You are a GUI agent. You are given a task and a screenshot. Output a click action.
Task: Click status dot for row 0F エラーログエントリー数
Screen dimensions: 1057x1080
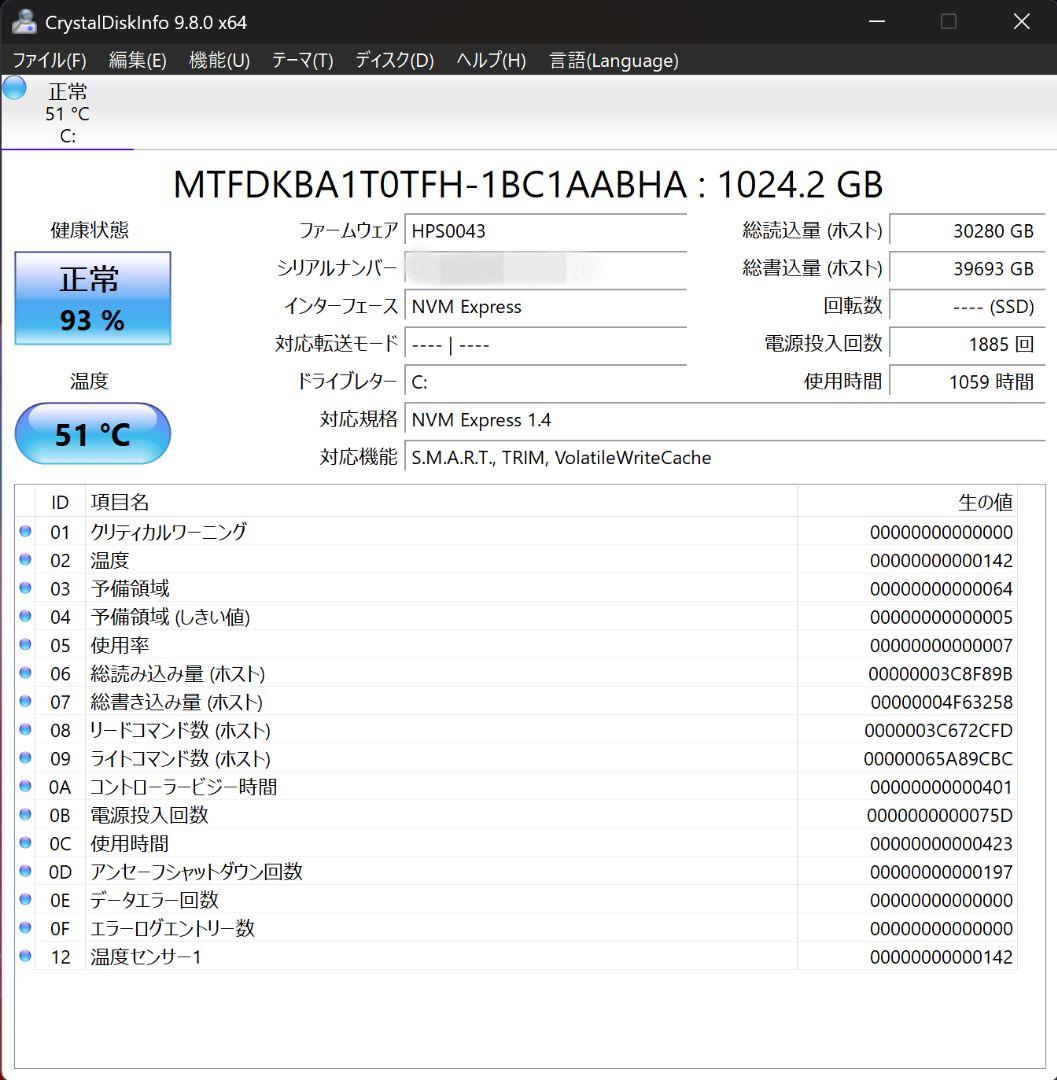25,928
